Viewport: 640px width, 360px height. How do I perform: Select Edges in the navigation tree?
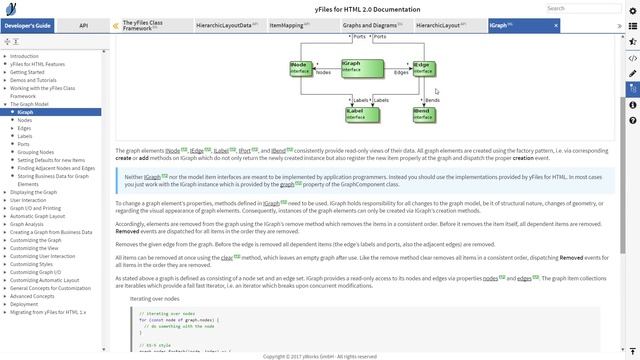coord(24,128)
